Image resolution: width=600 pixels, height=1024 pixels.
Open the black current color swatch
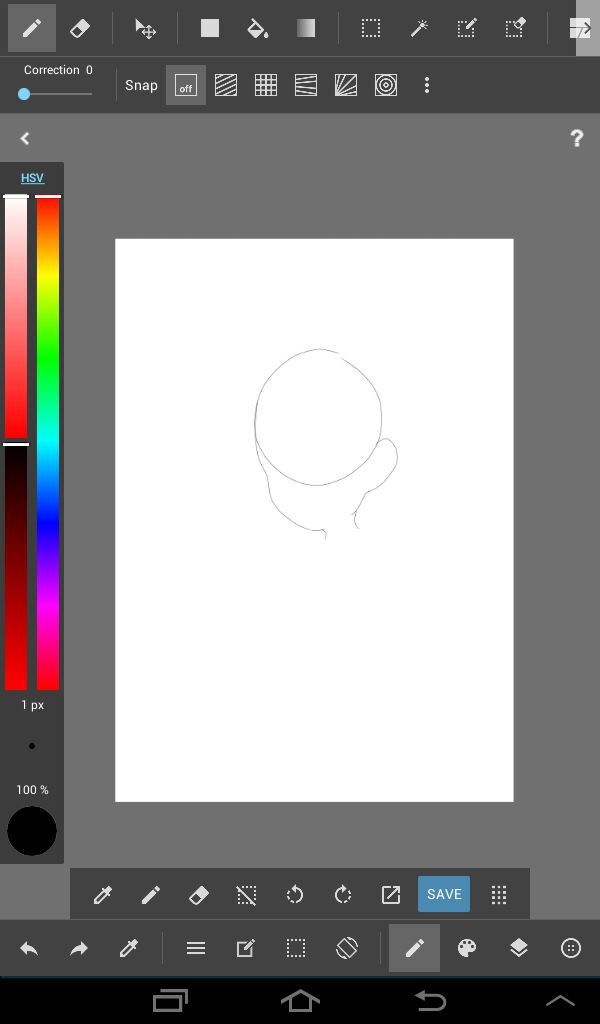[31, 831]
